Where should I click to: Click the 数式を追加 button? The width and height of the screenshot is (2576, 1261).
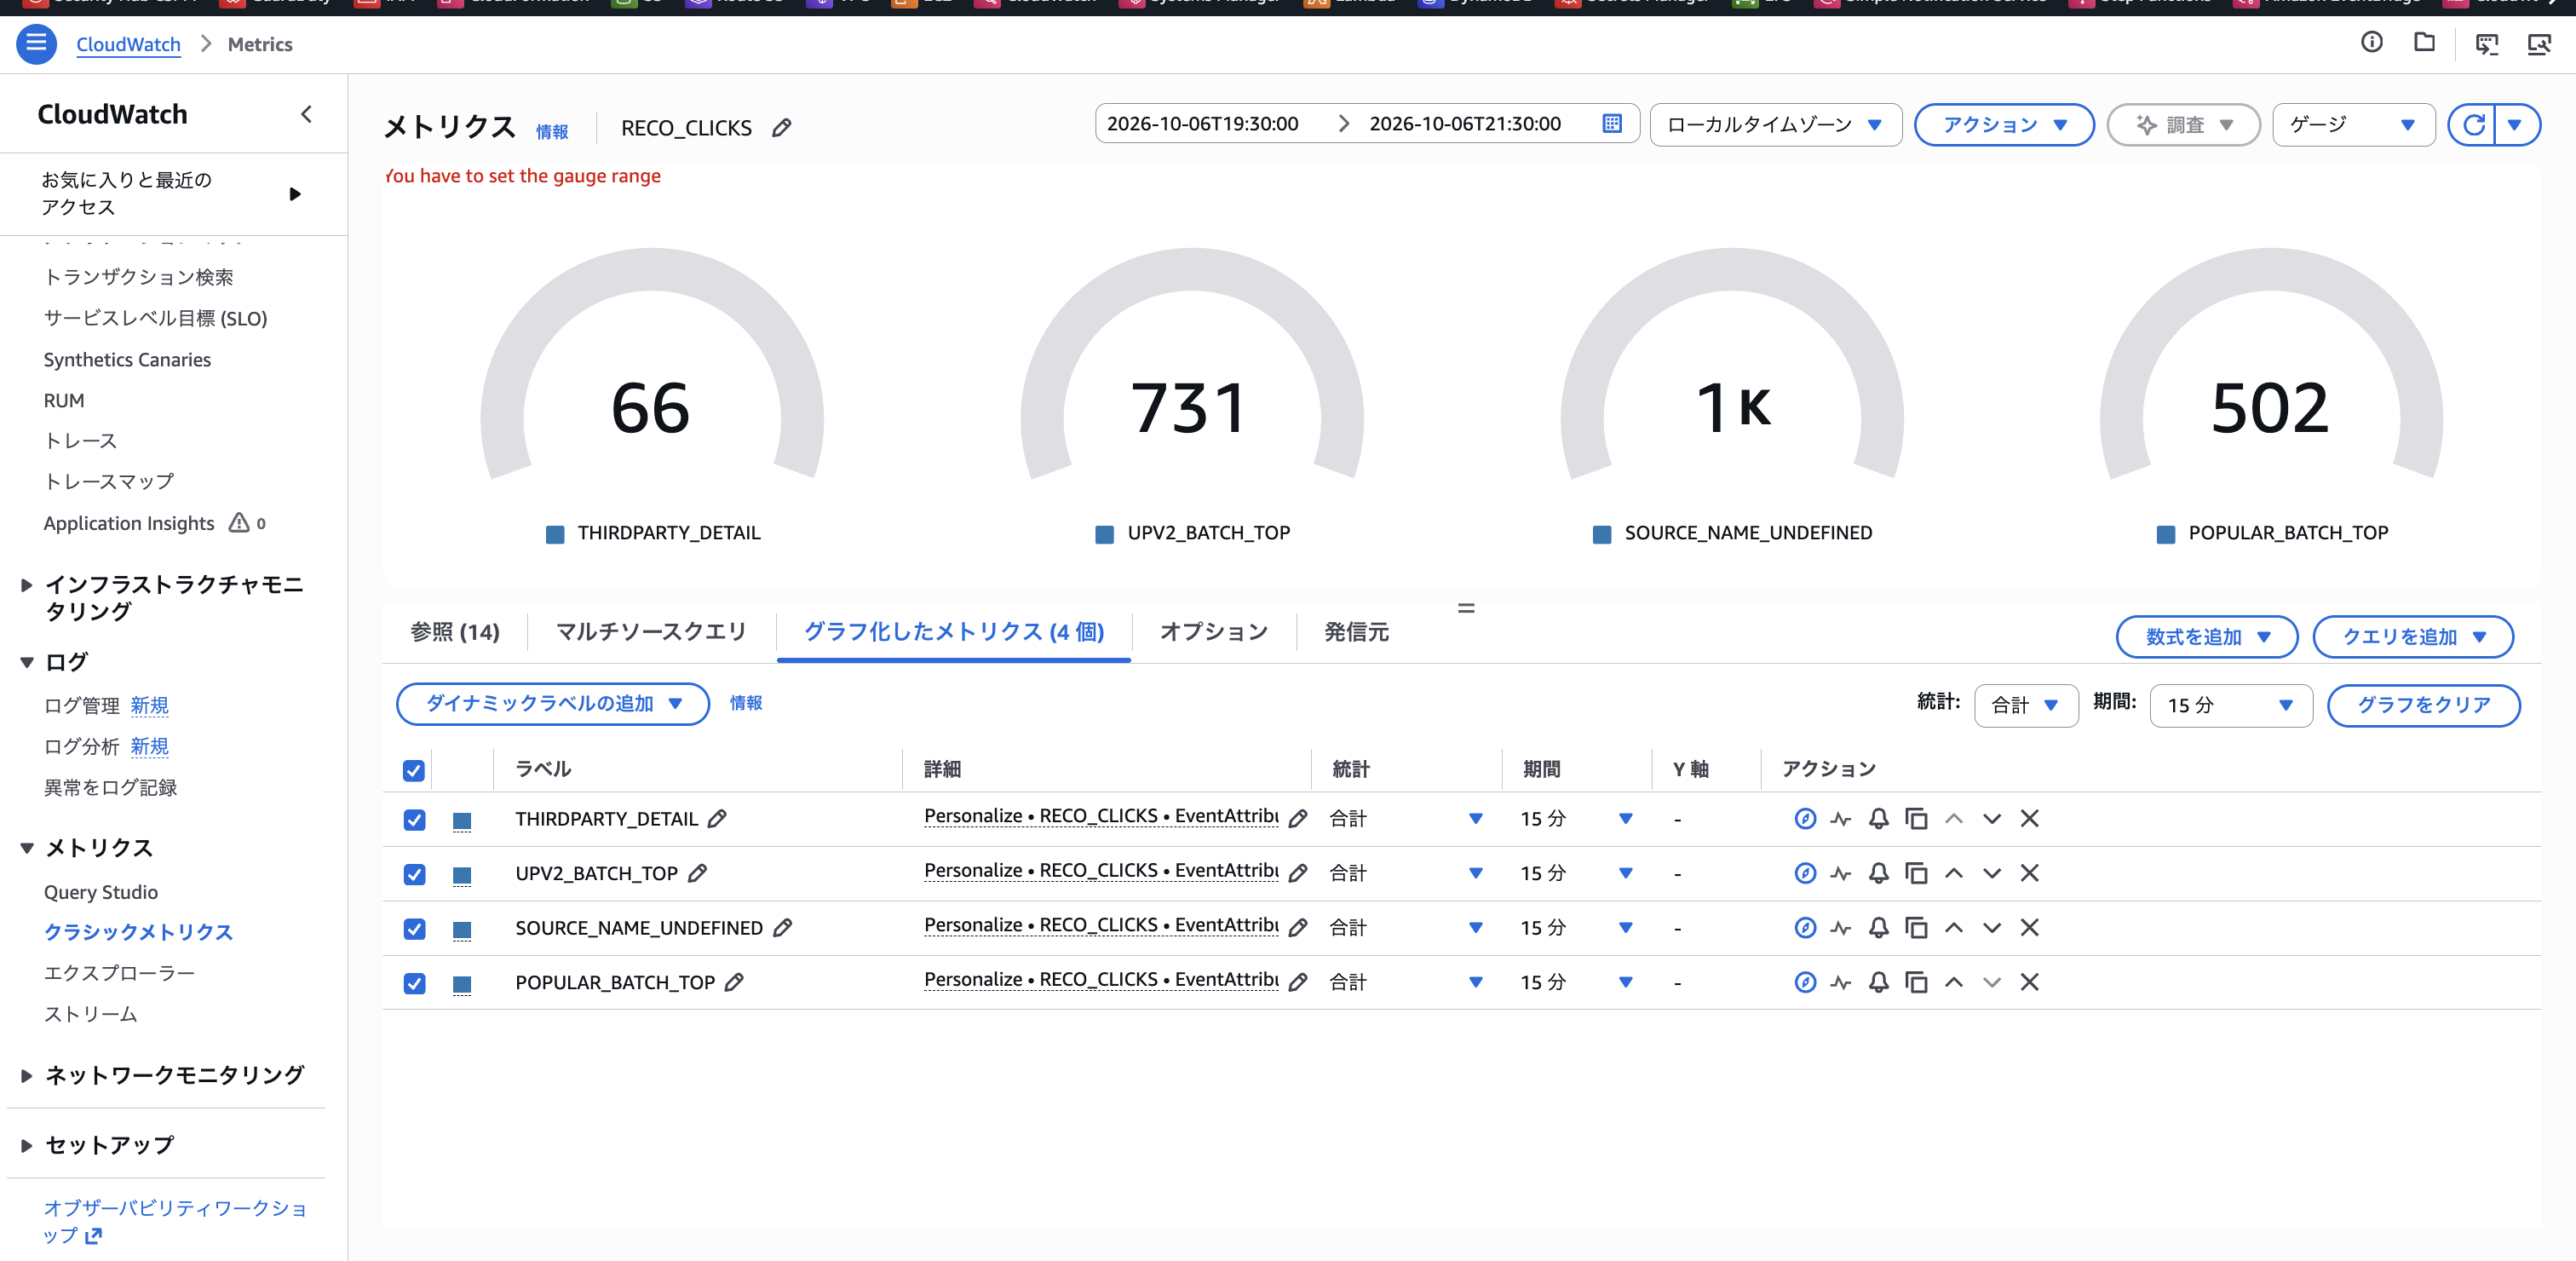click(x=2206, y=637)
